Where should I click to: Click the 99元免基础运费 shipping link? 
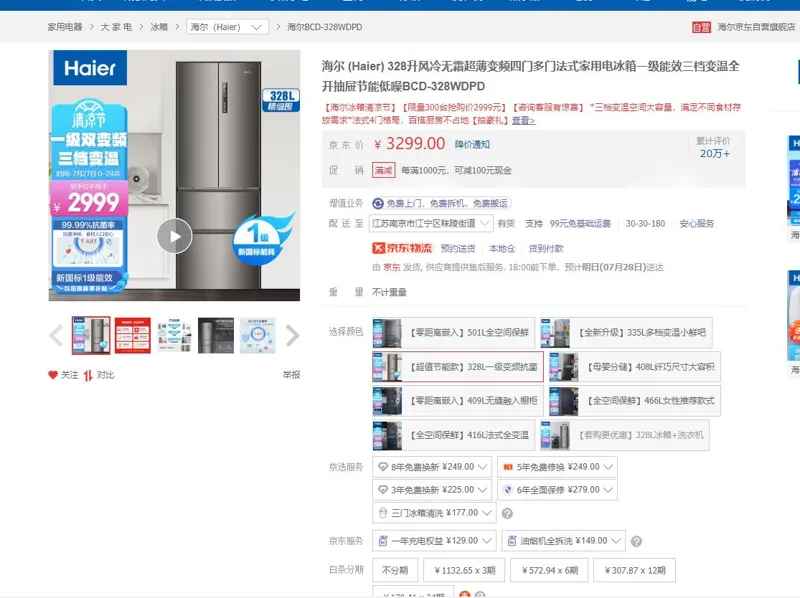click(580, 223)
